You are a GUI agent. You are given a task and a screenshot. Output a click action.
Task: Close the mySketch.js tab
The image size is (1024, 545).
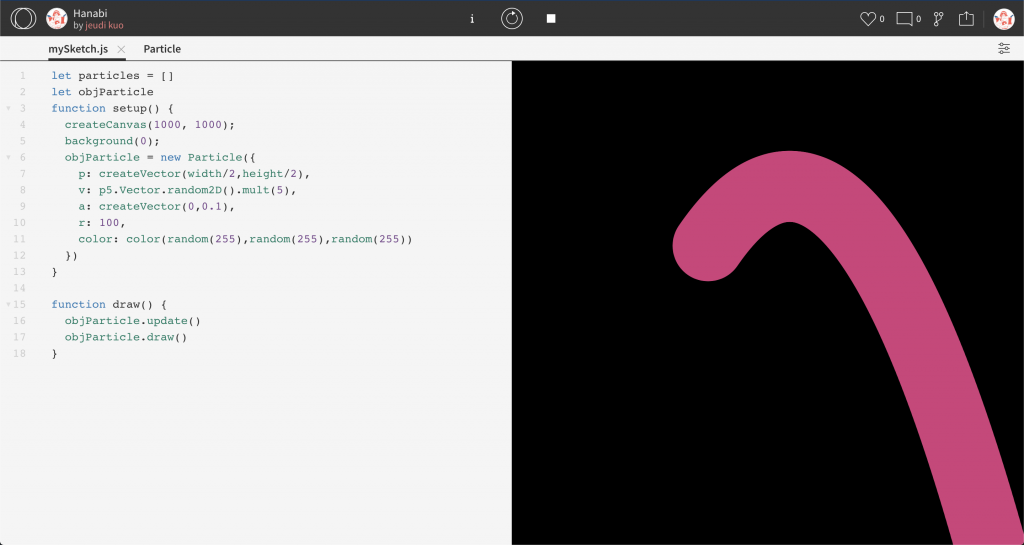click(121, 49)
